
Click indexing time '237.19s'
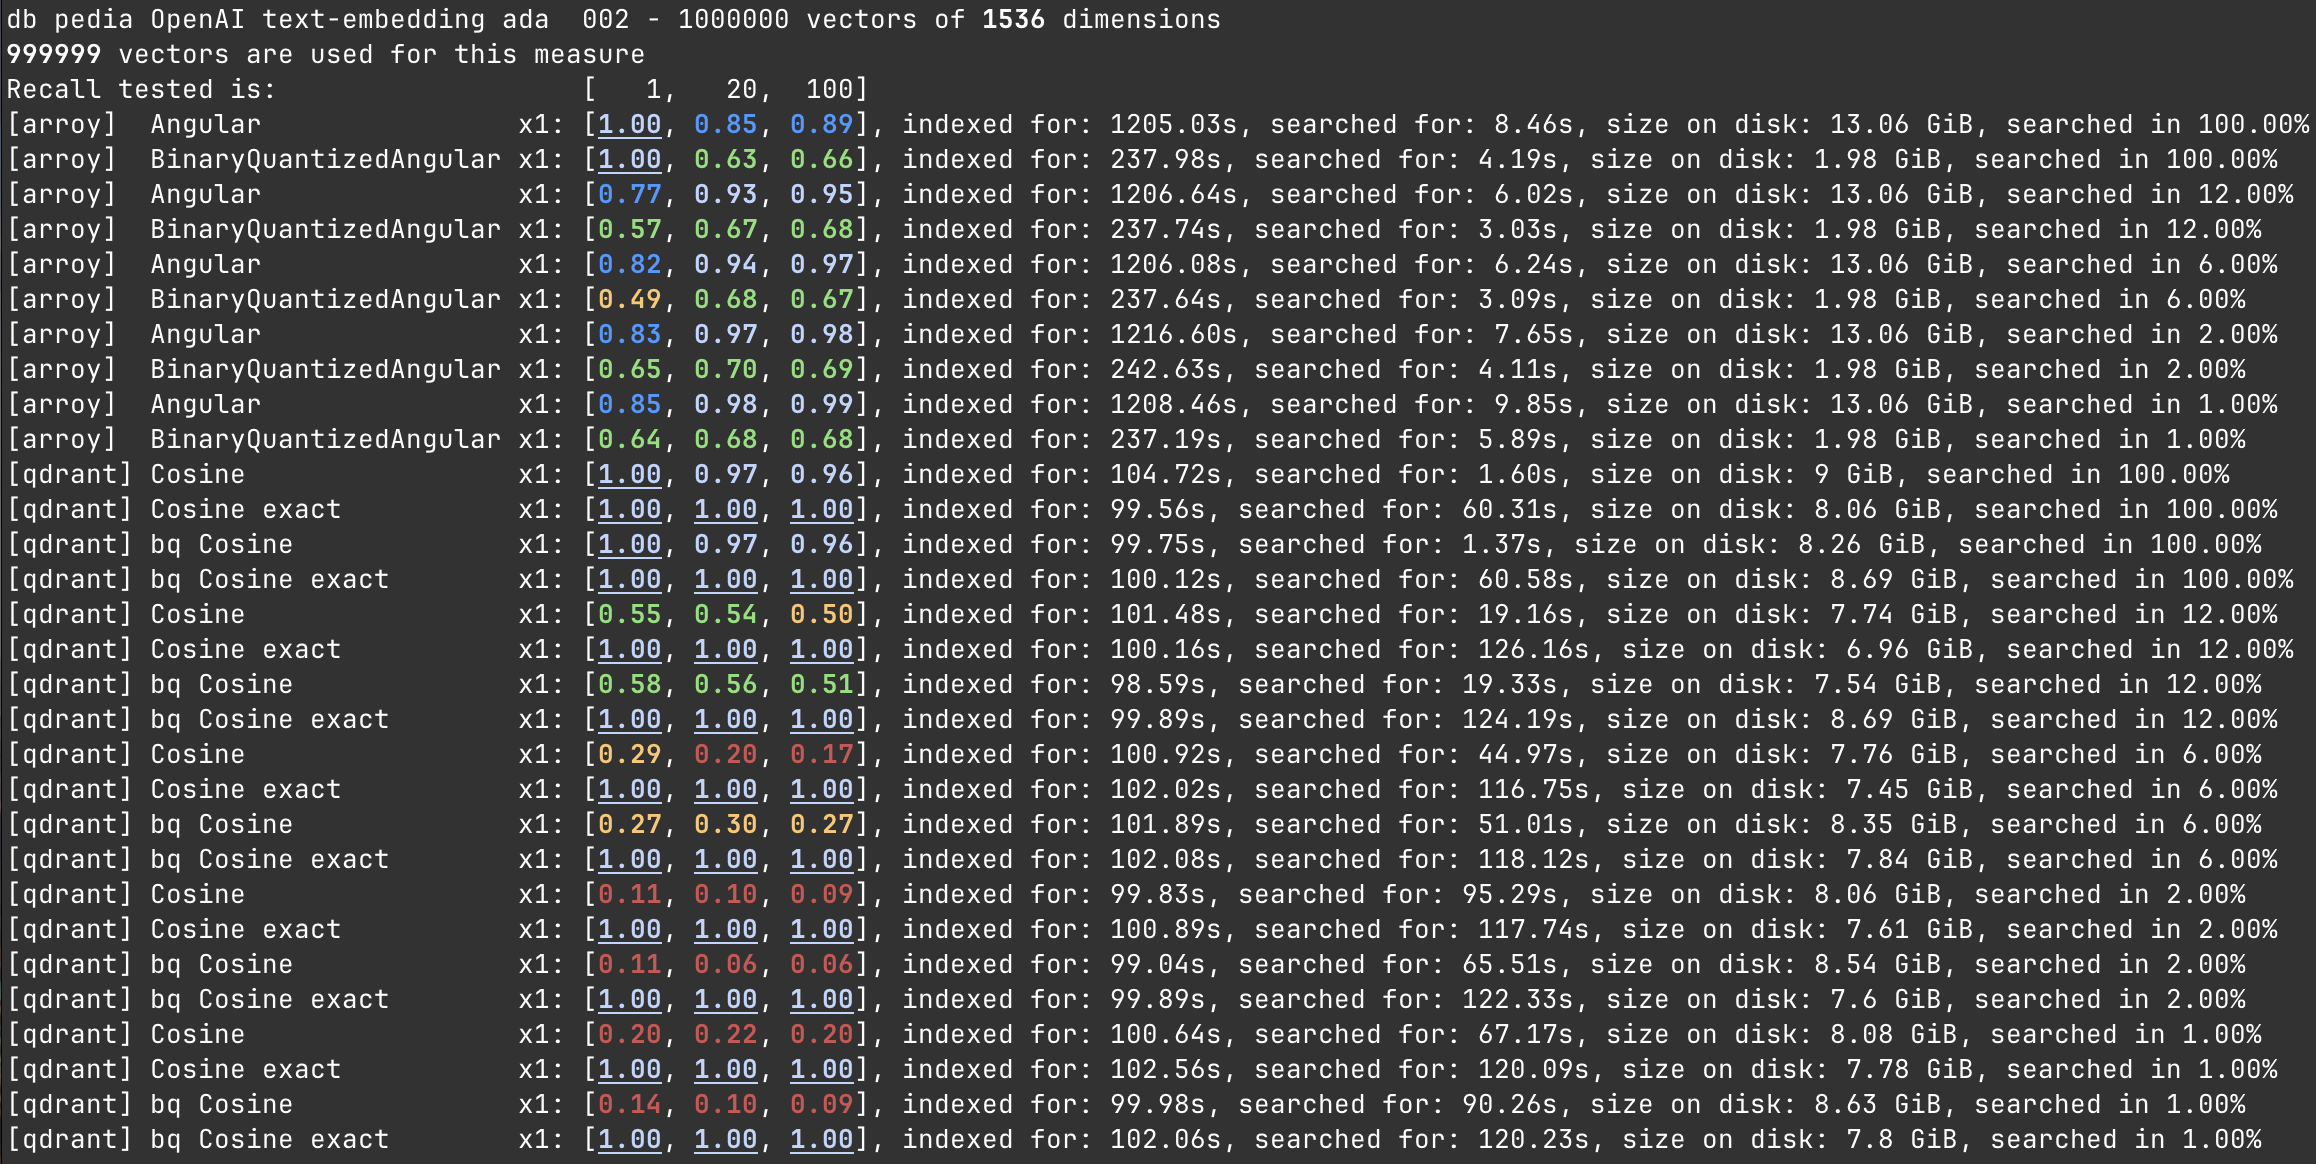[1166, 439]
